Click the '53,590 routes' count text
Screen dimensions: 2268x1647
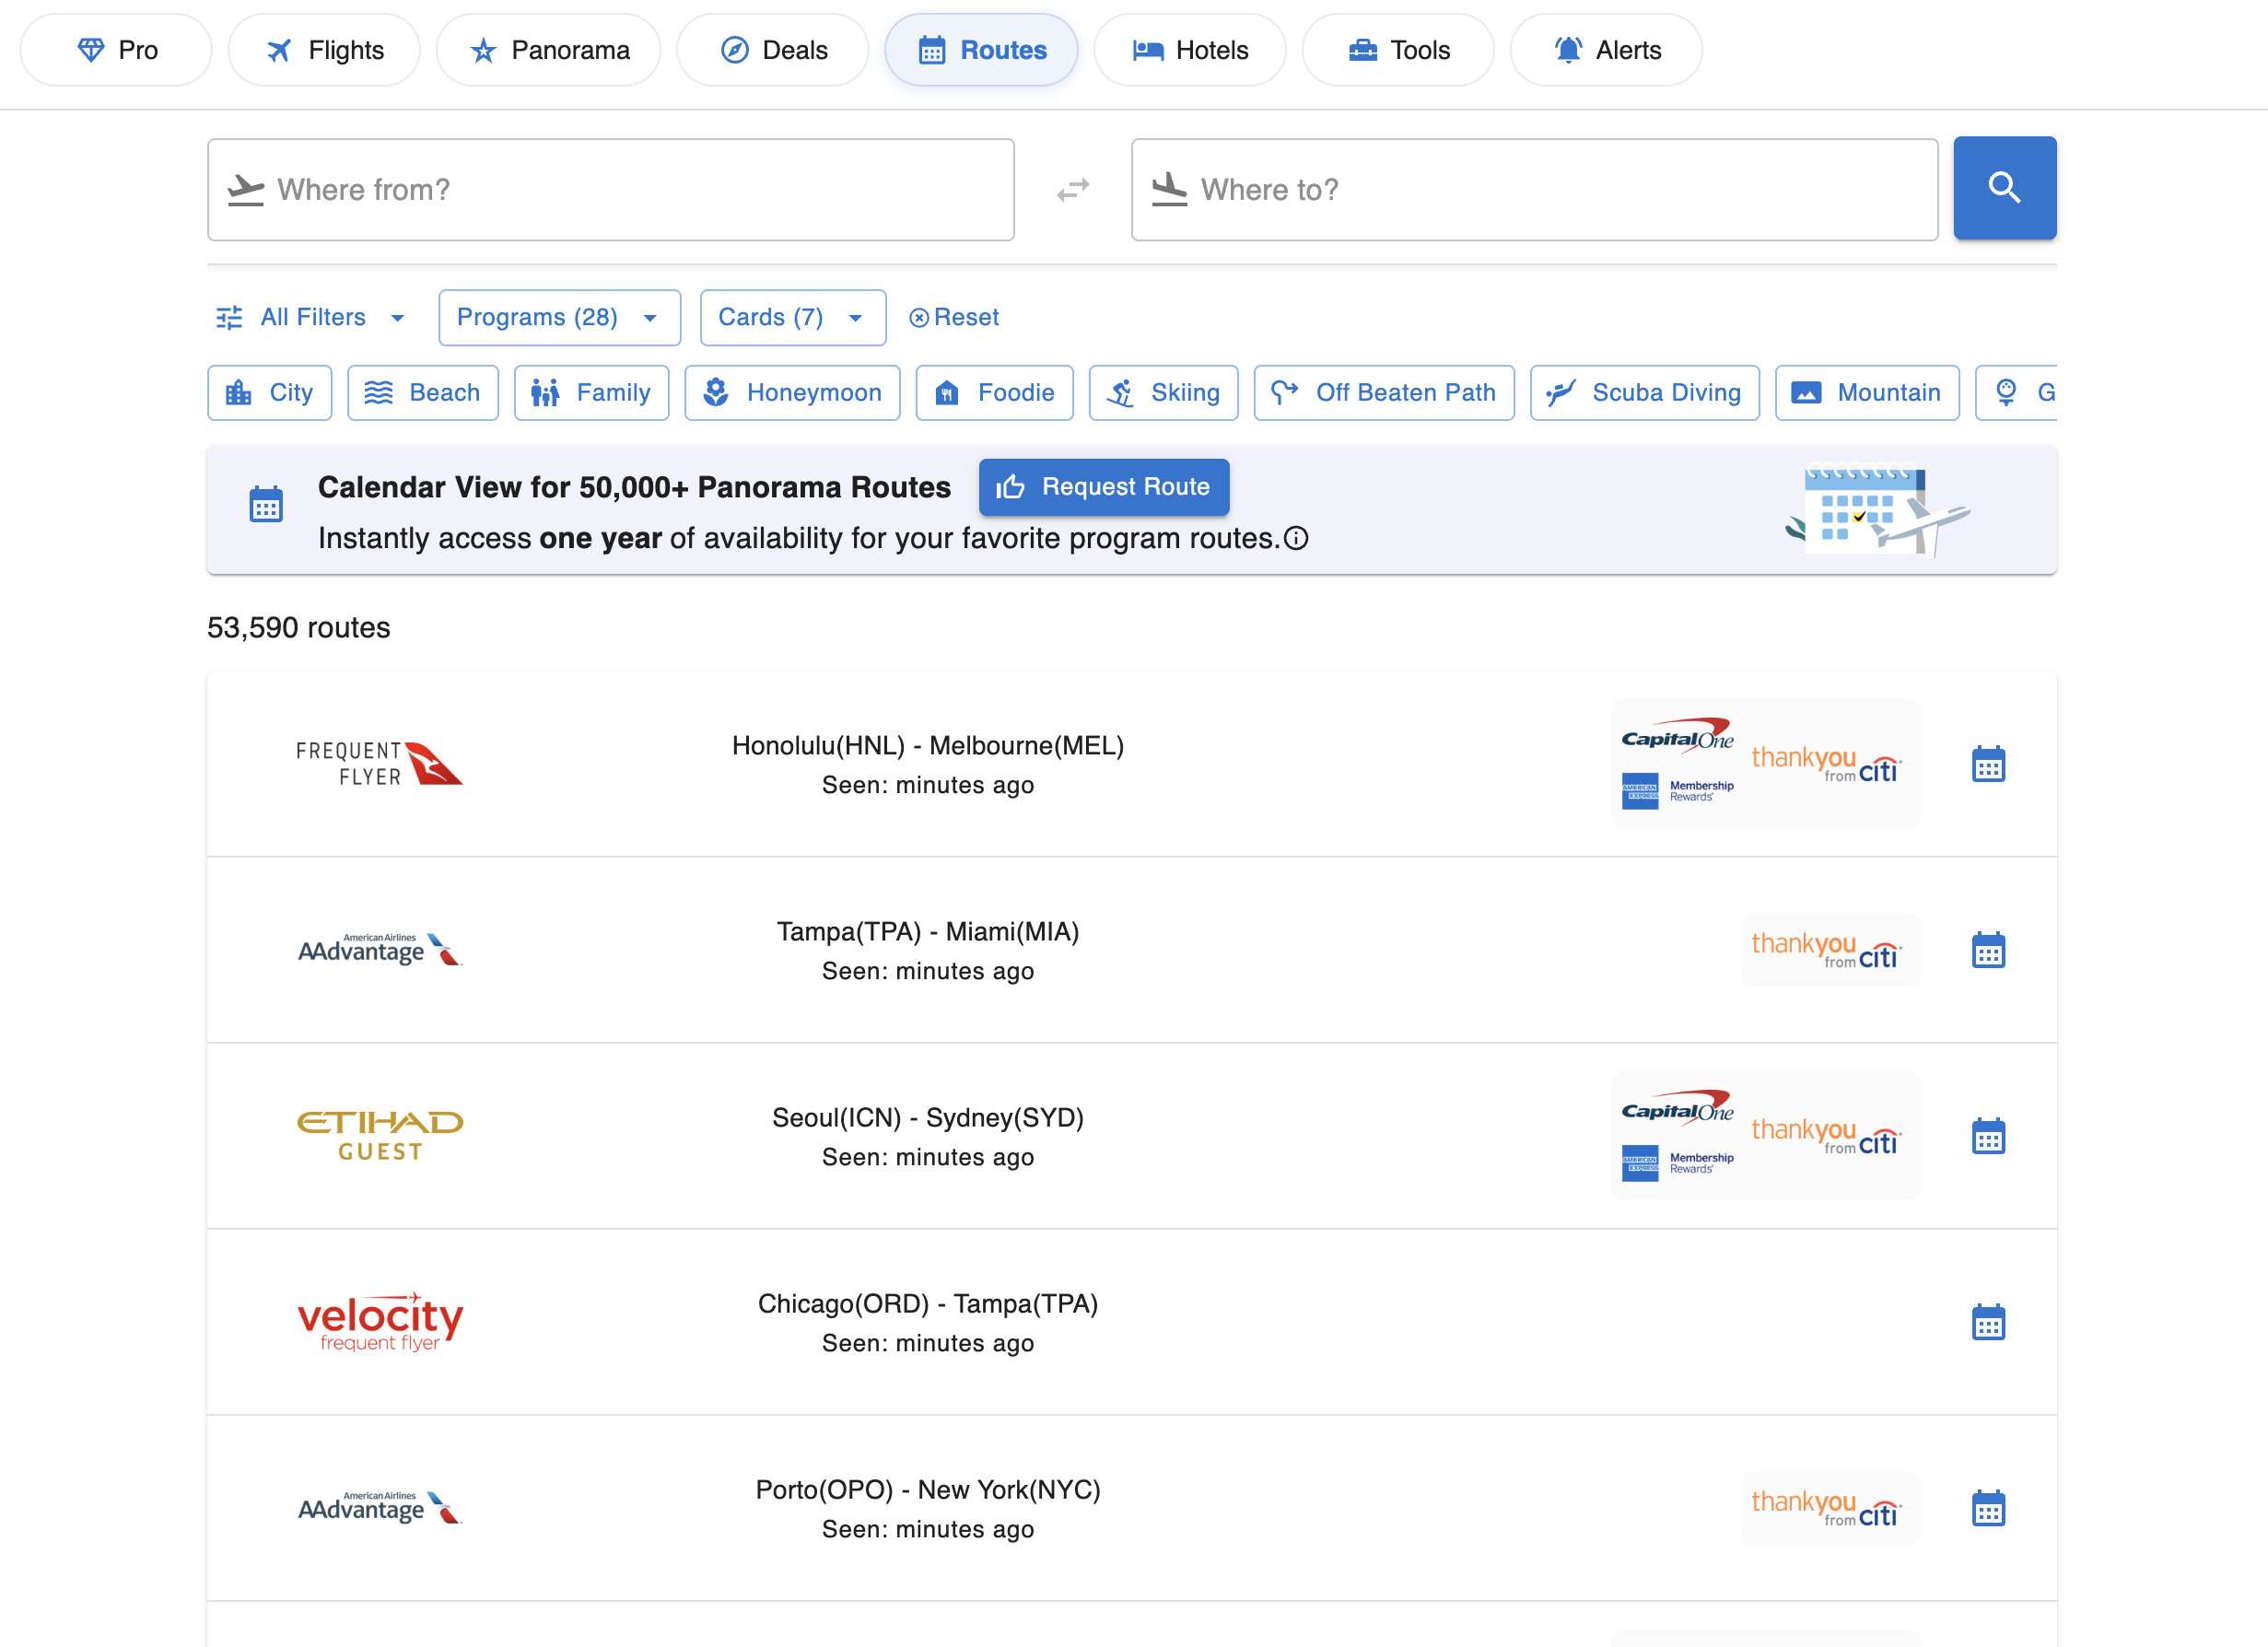click(x=298, y=628)
